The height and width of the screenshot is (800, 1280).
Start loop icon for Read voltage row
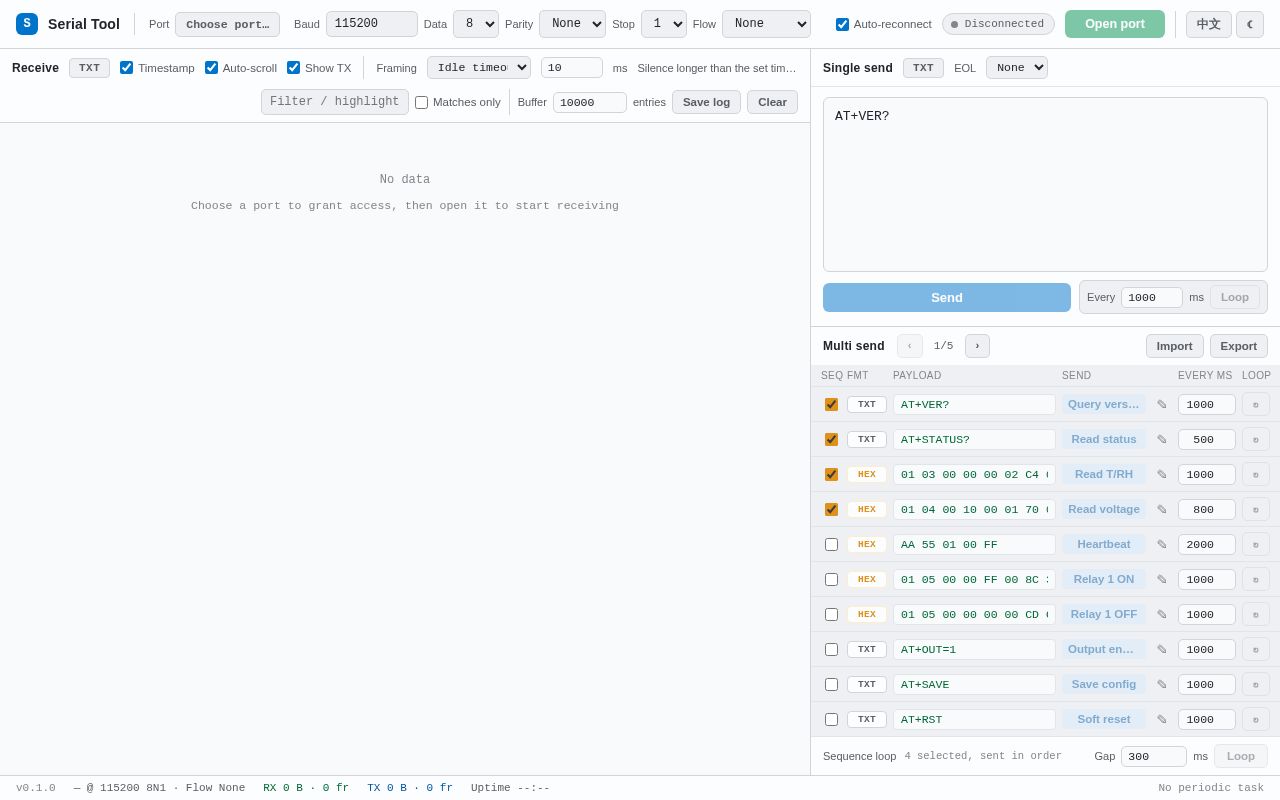[x=1256, y=509]
